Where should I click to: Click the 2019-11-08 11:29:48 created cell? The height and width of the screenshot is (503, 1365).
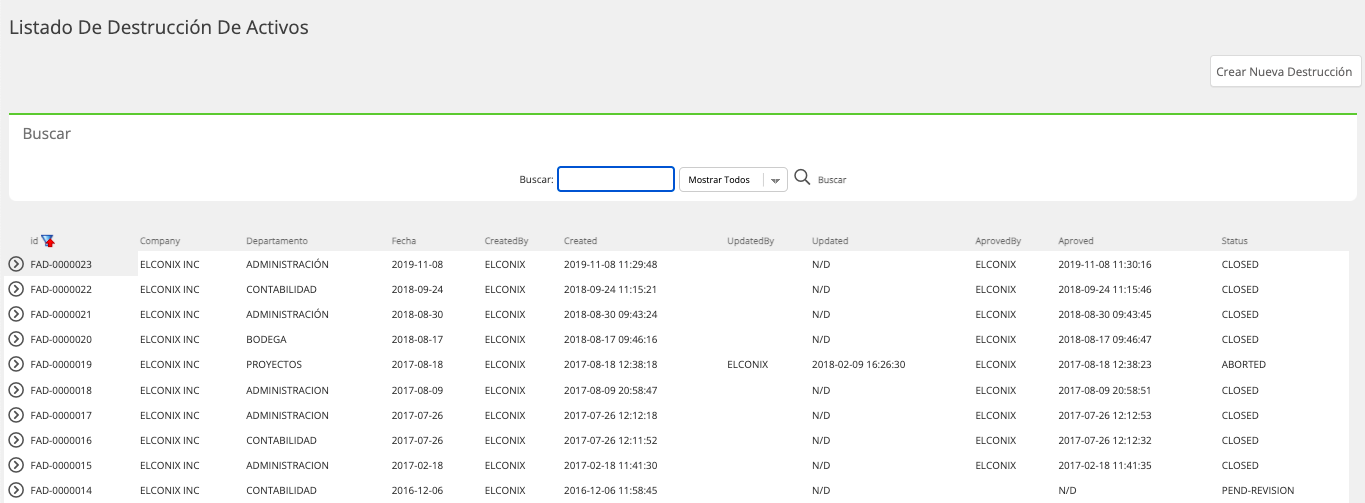tap(611, 265)
